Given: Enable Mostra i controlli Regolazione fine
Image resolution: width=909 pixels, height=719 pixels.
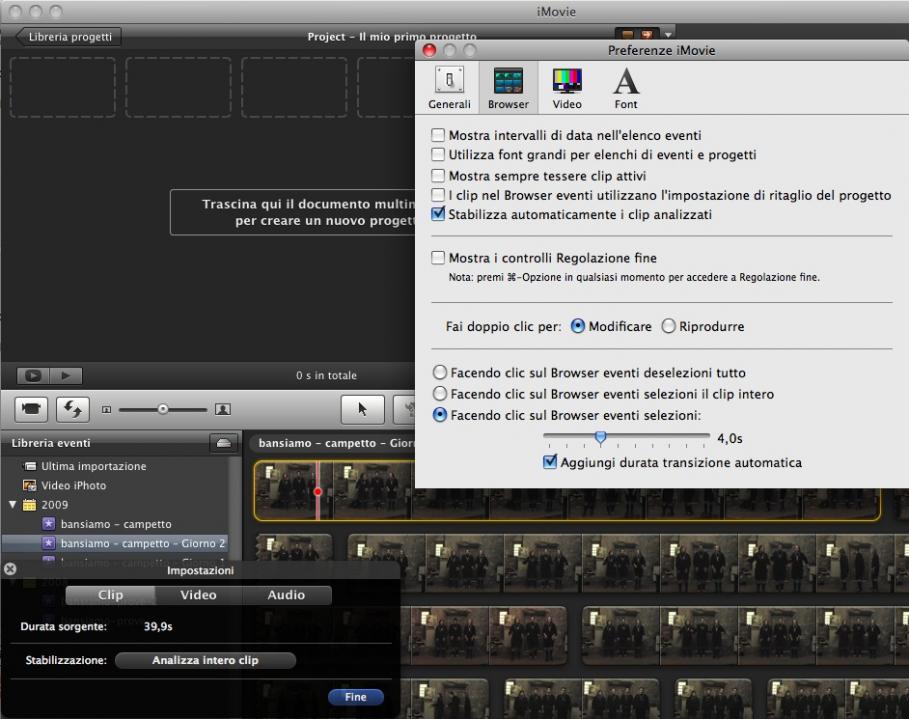Looking at the screenshot, I should tap(438, 257).
